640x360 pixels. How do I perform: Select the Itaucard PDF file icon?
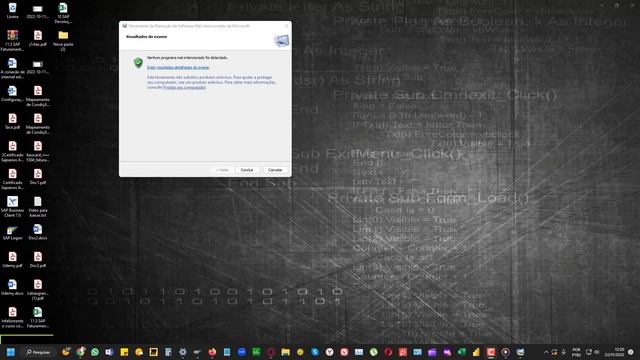tap(38, 151)
